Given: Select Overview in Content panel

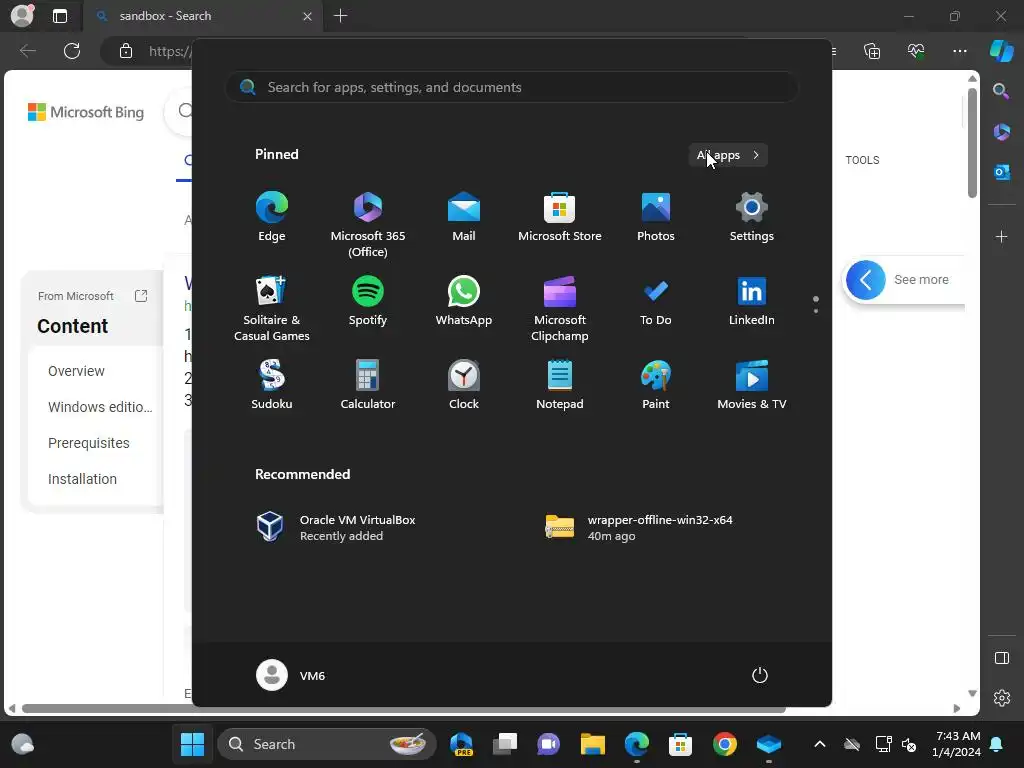Looking at the screenshot, I should [76, 371].
